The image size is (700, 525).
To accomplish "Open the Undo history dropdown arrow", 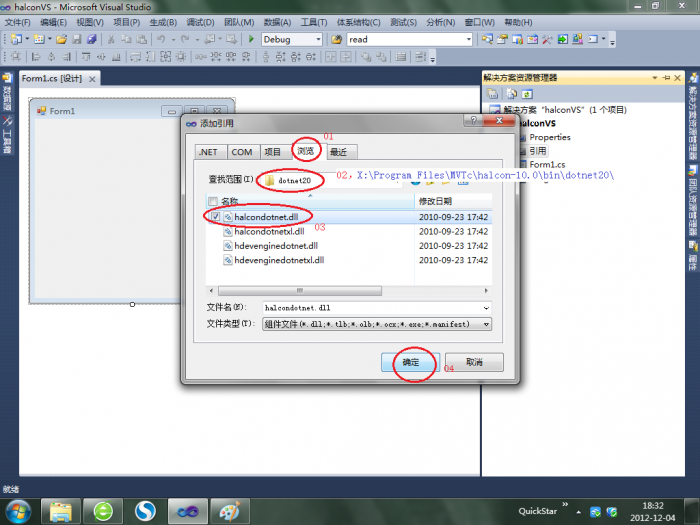I will 173,39.
